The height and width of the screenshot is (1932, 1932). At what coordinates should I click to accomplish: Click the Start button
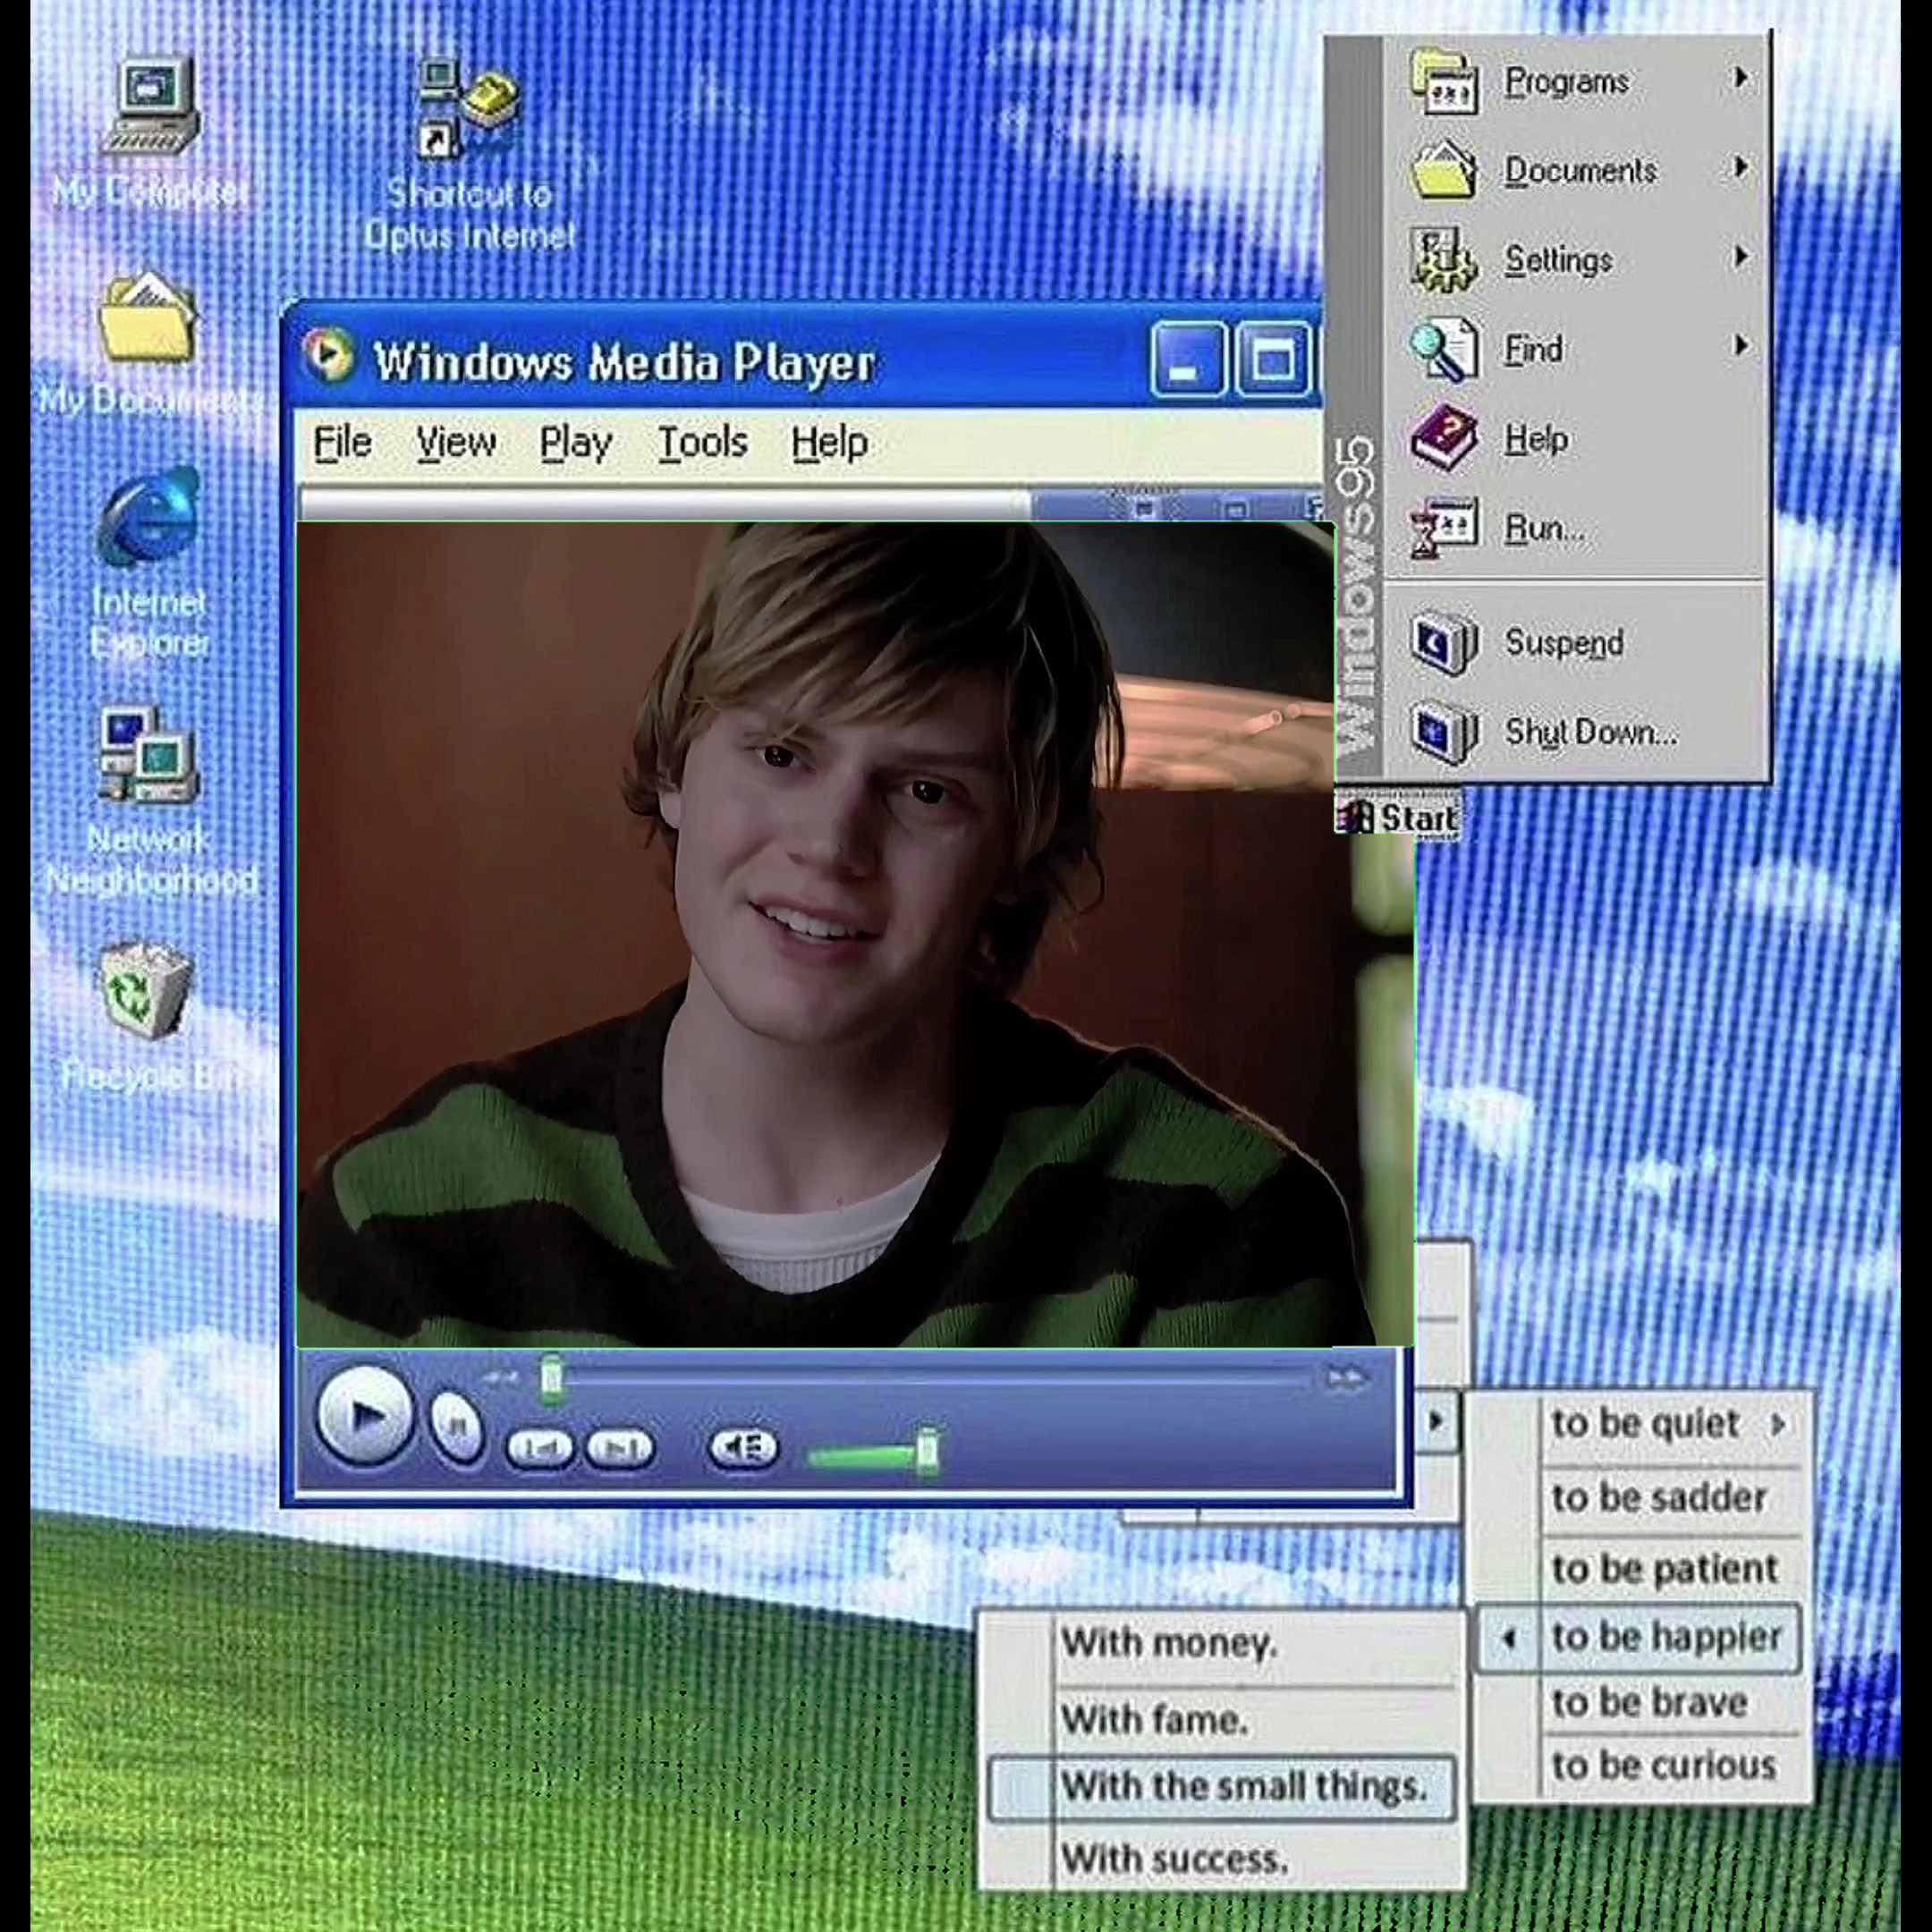[x=1398, y=817]
